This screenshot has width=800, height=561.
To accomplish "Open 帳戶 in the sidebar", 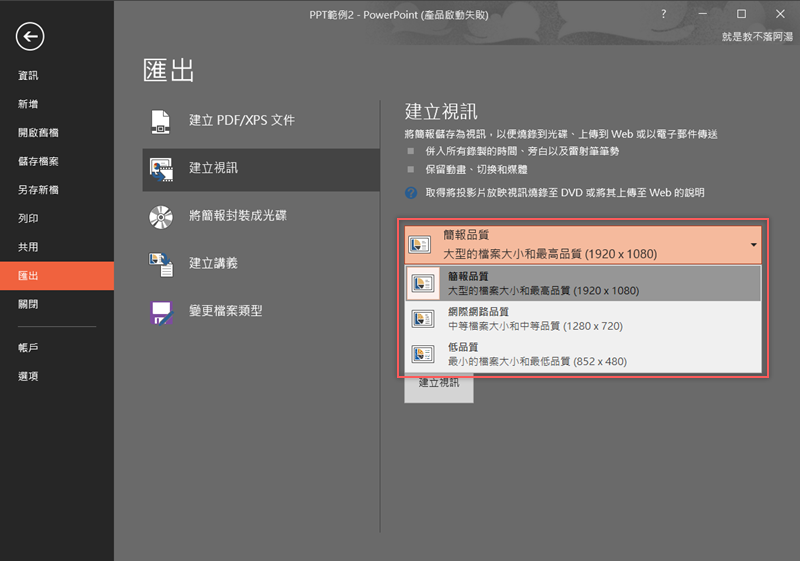I will coord(57,348).
